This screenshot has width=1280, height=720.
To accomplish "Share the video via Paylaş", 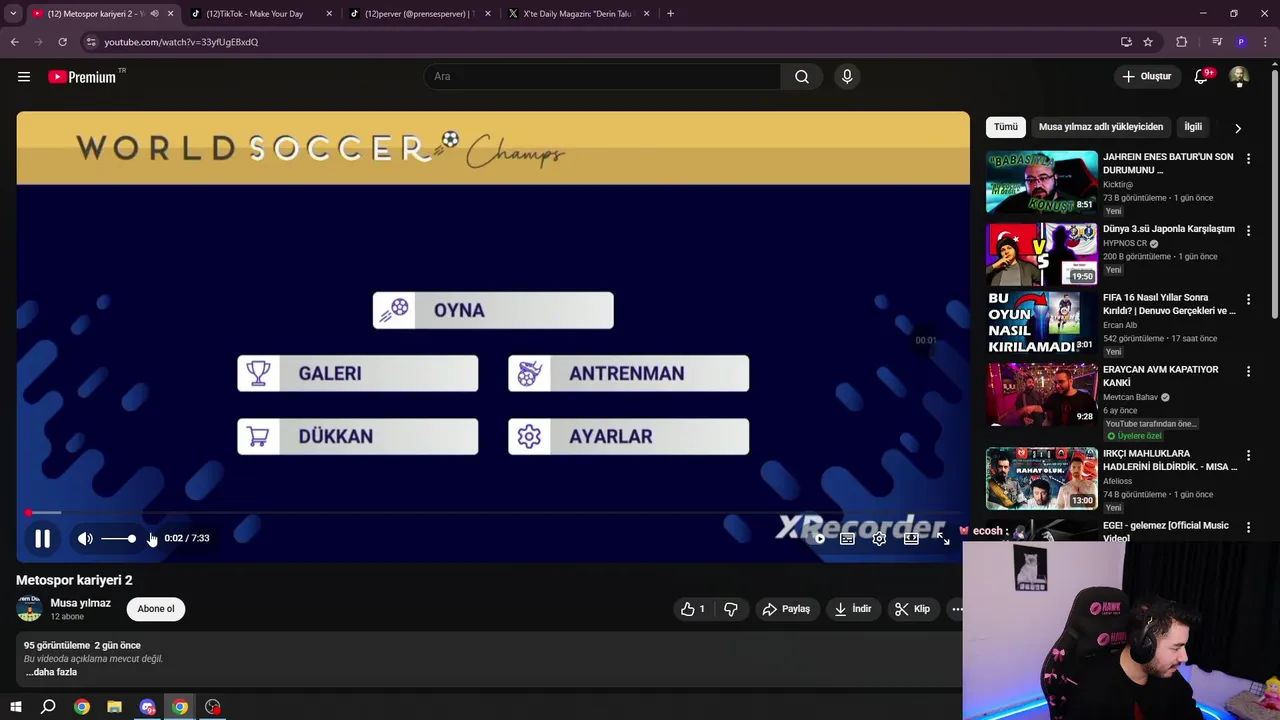I will (x=786, y=609).
